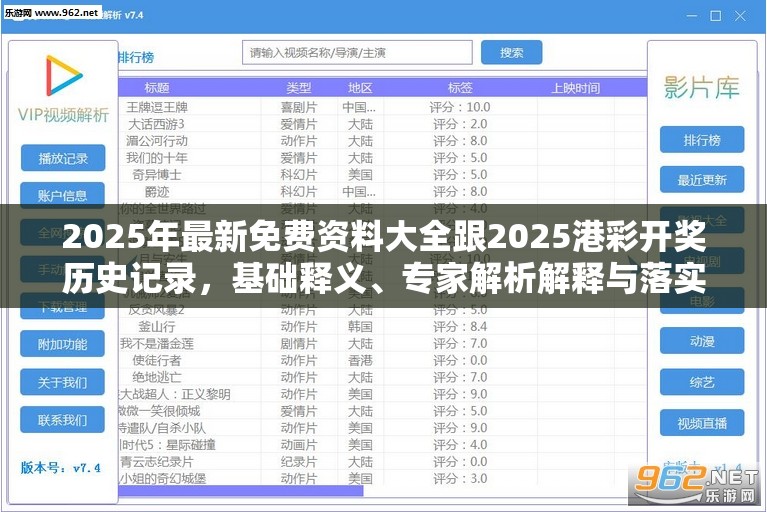The width and height of the screenshot is (767, 512).
Task: Select the 反贪风暴2 title
Action: tap(157, 310)
